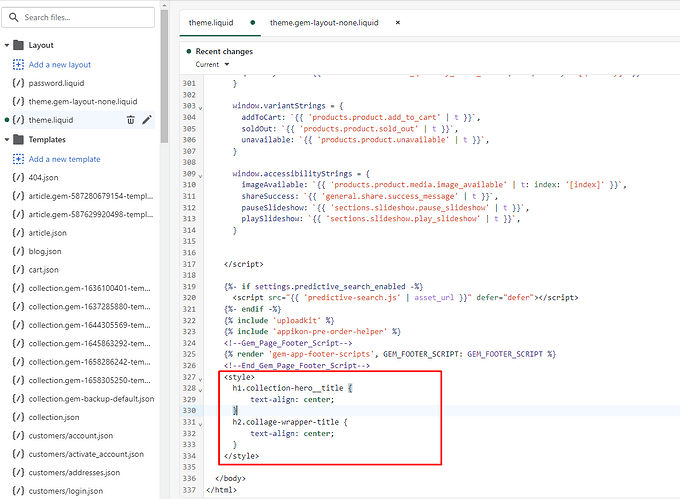Delete the theme.liquid file using trash icon

pyautogui.click(x=130, y=120)
